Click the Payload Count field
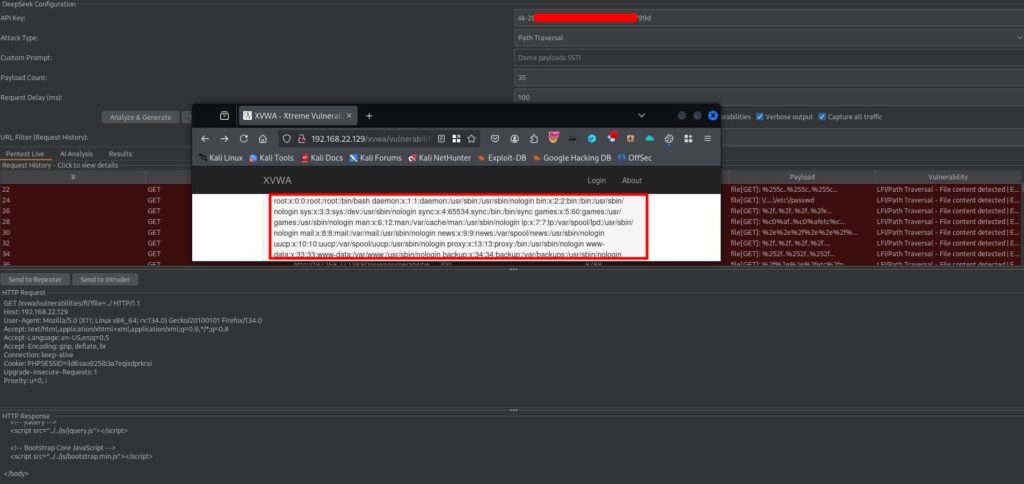 (x=769, y=78)
